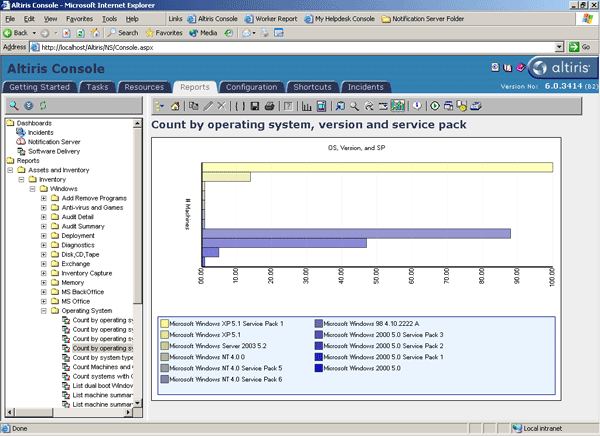
Task: Switch to the Resources tab
Action: 144,87
